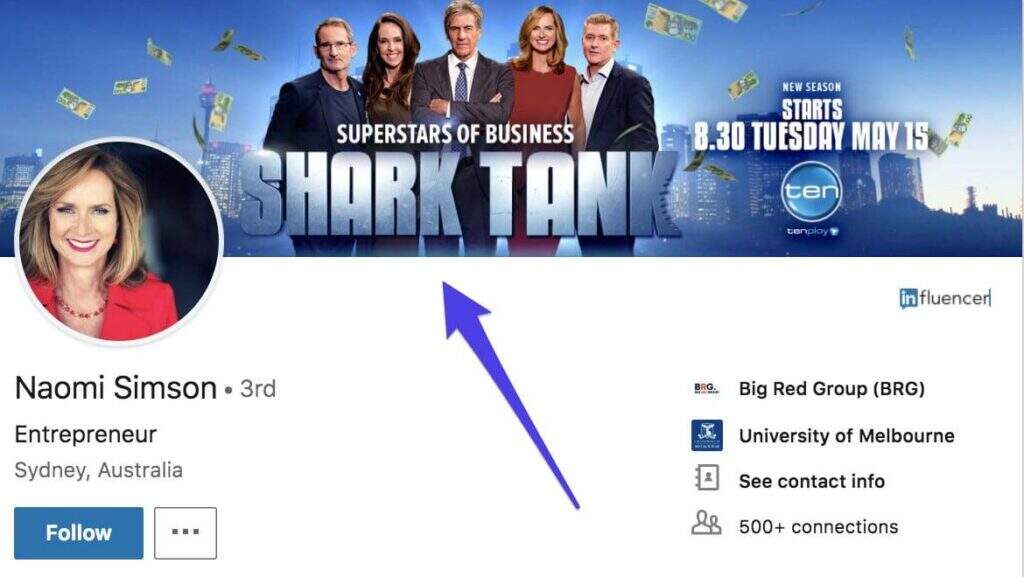1024x577 pixels.
Task: Click the 500+ connections text
Action: (x=818, y=527)
